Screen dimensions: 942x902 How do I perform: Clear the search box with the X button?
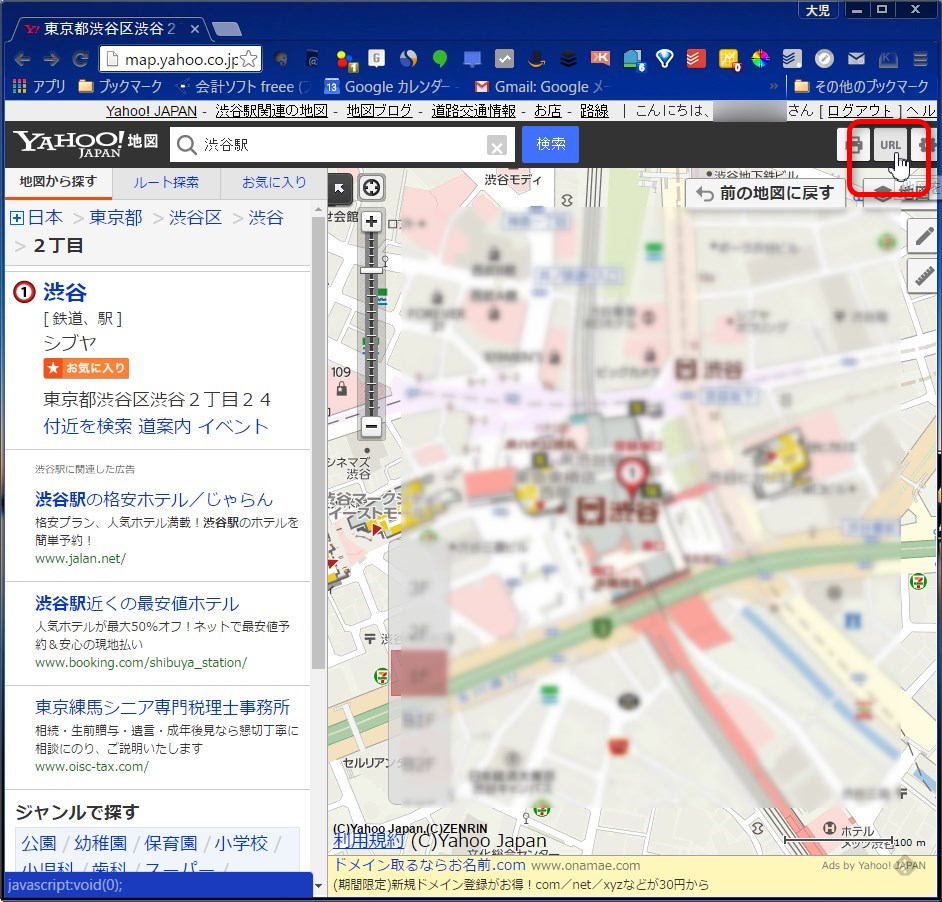496,145
